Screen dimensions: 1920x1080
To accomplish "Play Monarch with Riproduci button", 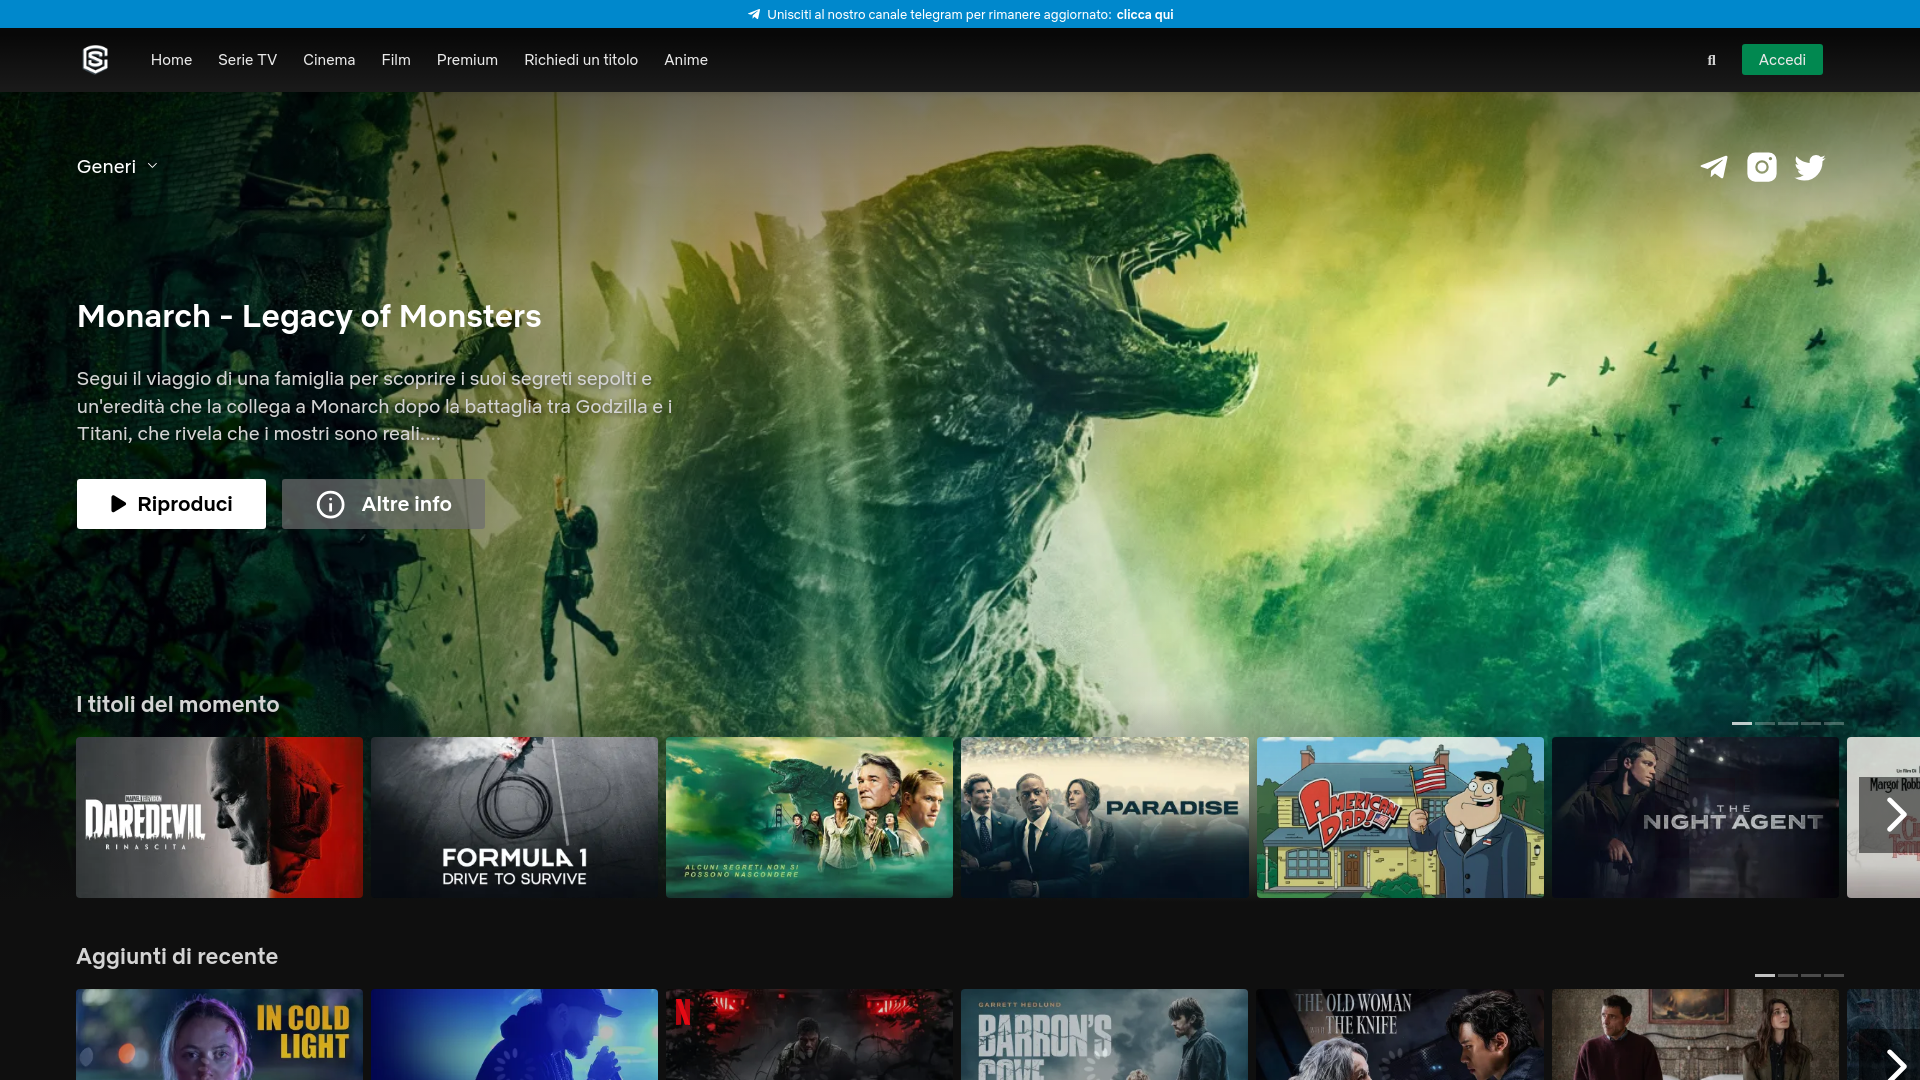I will 171,504.
